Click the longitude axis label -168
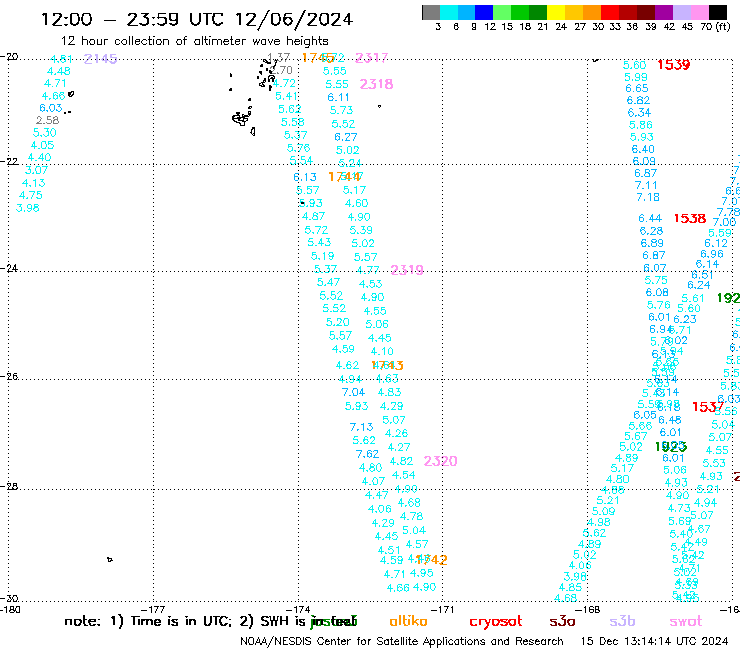 tap(591, 610)
